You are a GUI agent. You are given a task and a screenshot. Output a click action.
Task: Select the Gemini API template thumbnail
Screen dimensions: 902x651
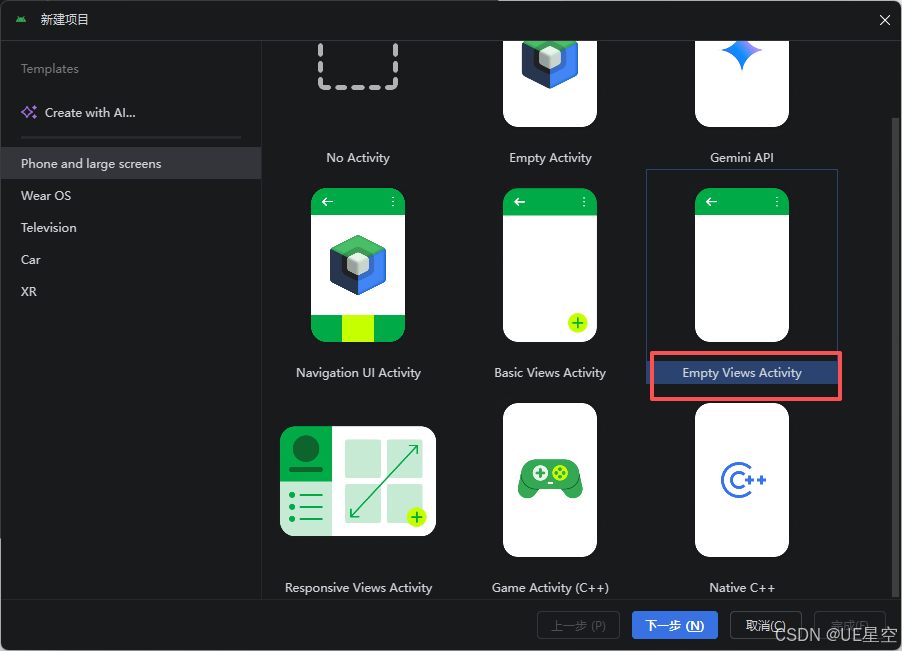pyautogui.click(x=742, y=84)
